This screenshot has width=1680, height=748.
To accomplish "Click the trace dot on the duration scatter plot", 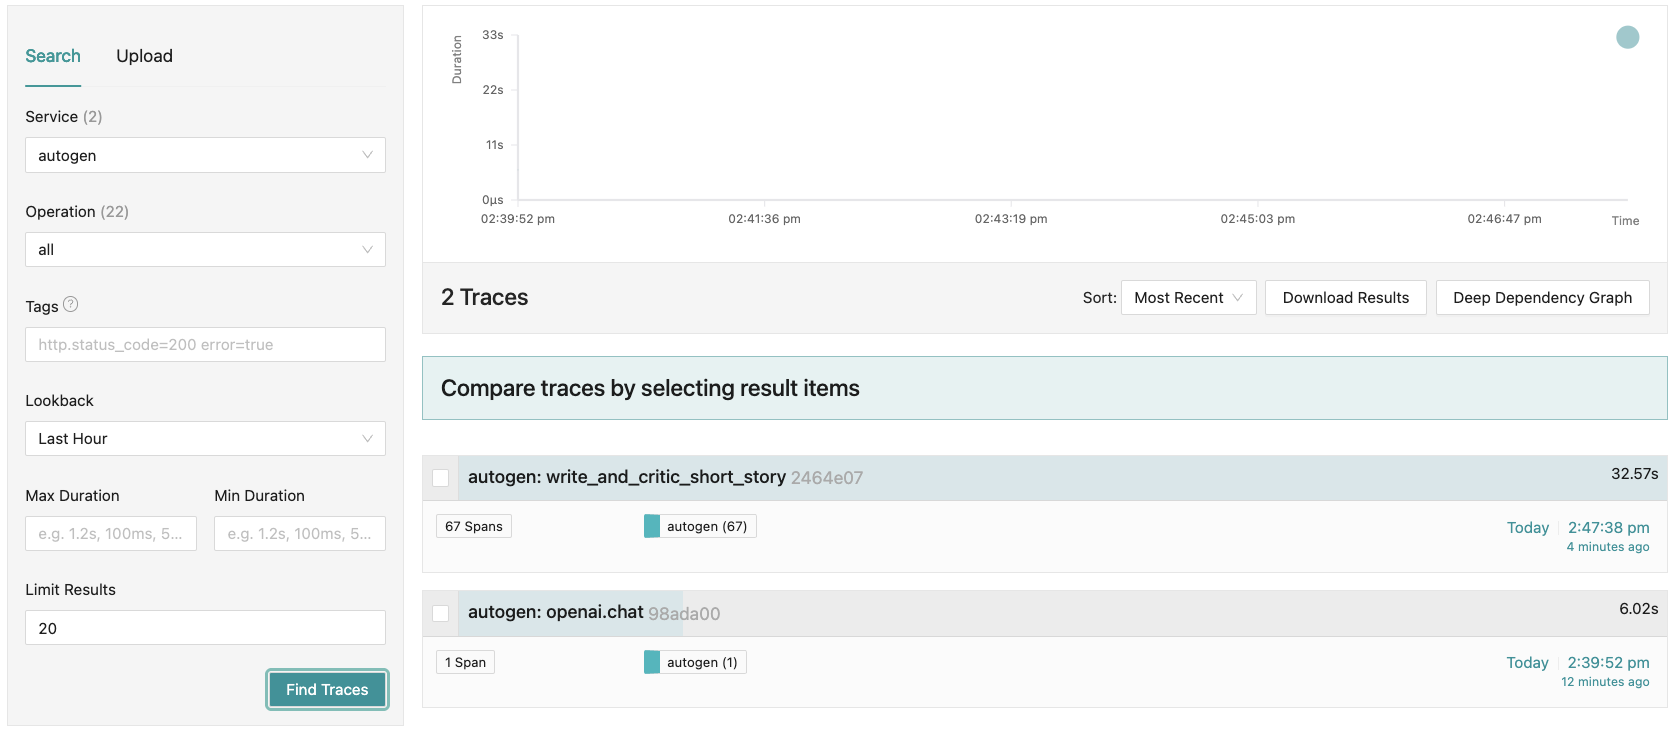I will point(1627,37).
